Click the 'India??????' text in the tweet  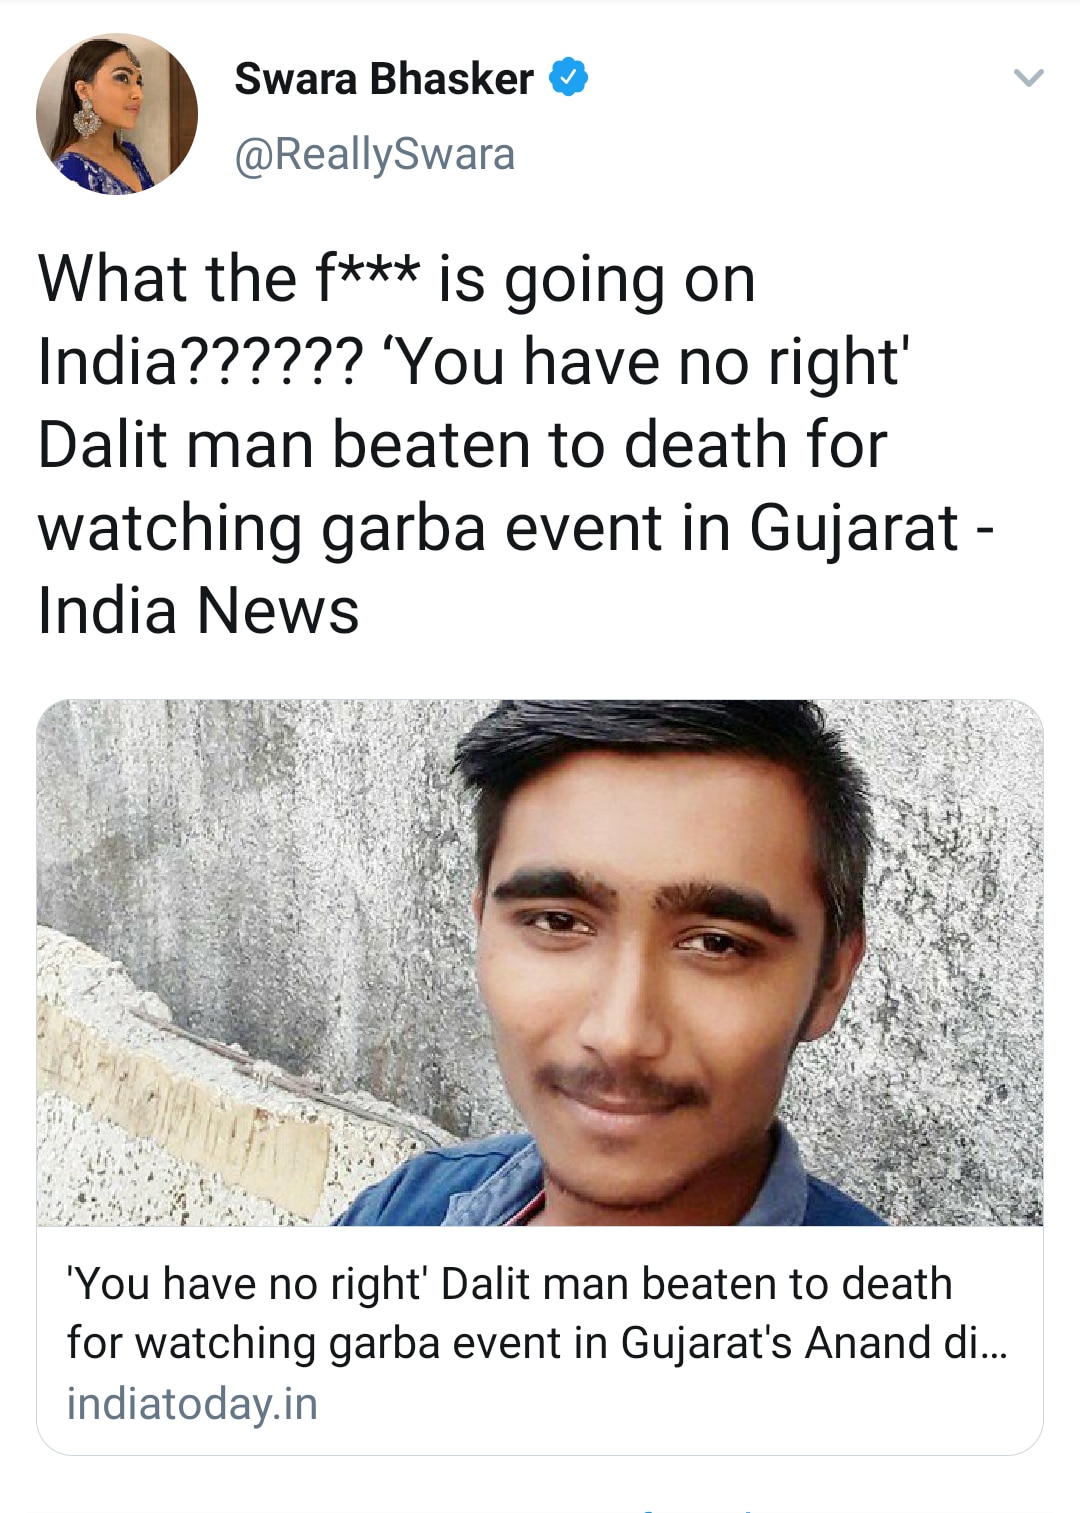point(201,362)
